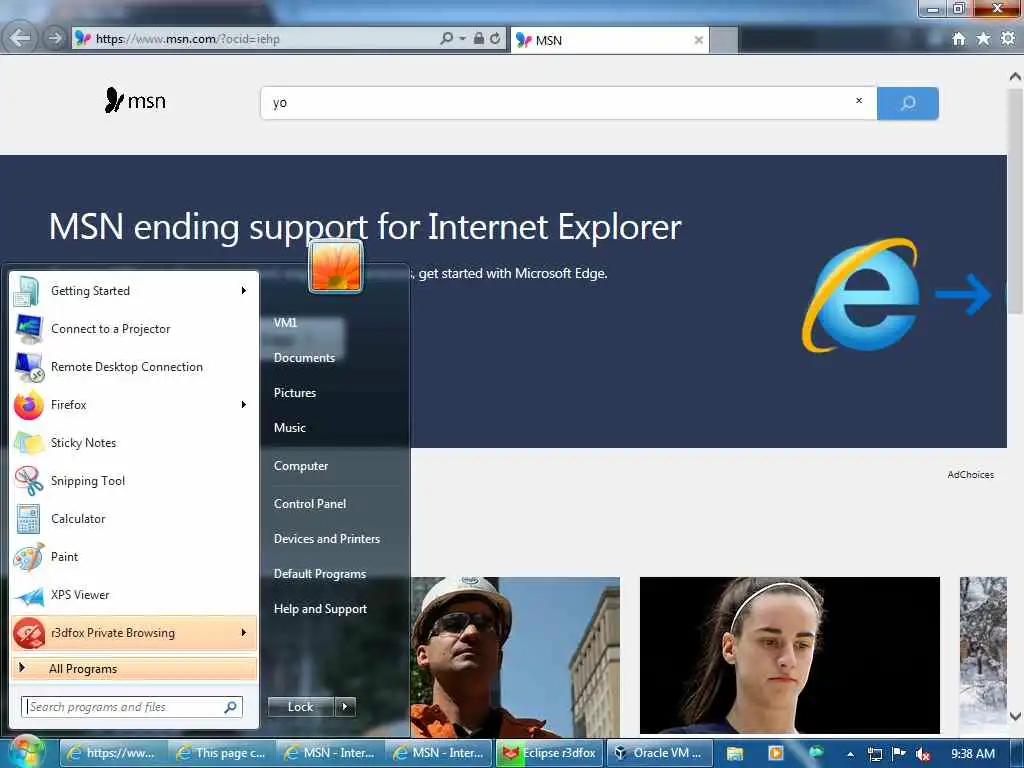Open shutdown options arrow beside Lock

pyautogui.click(x=345, y=707)
